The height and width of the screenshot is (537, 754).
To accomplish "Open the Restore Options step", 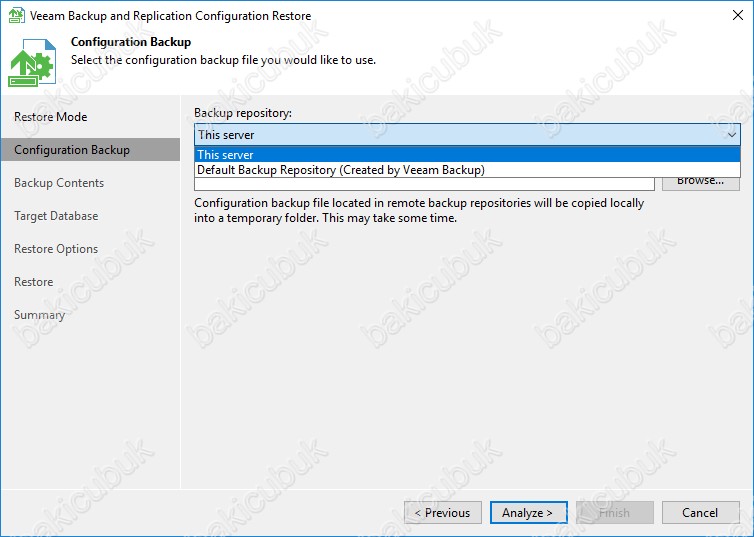I will coord(56,249).
